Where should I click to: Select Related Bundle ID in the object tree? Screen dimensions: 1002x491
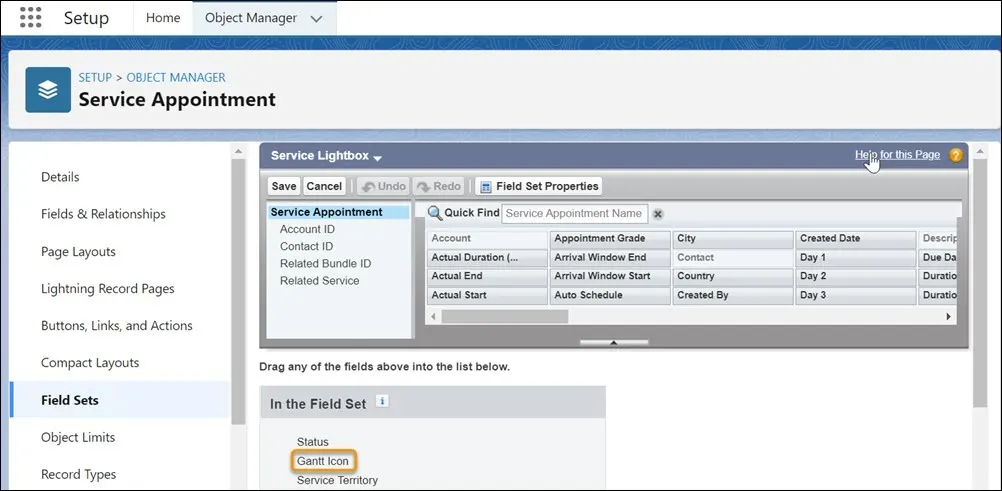point(325,263)
